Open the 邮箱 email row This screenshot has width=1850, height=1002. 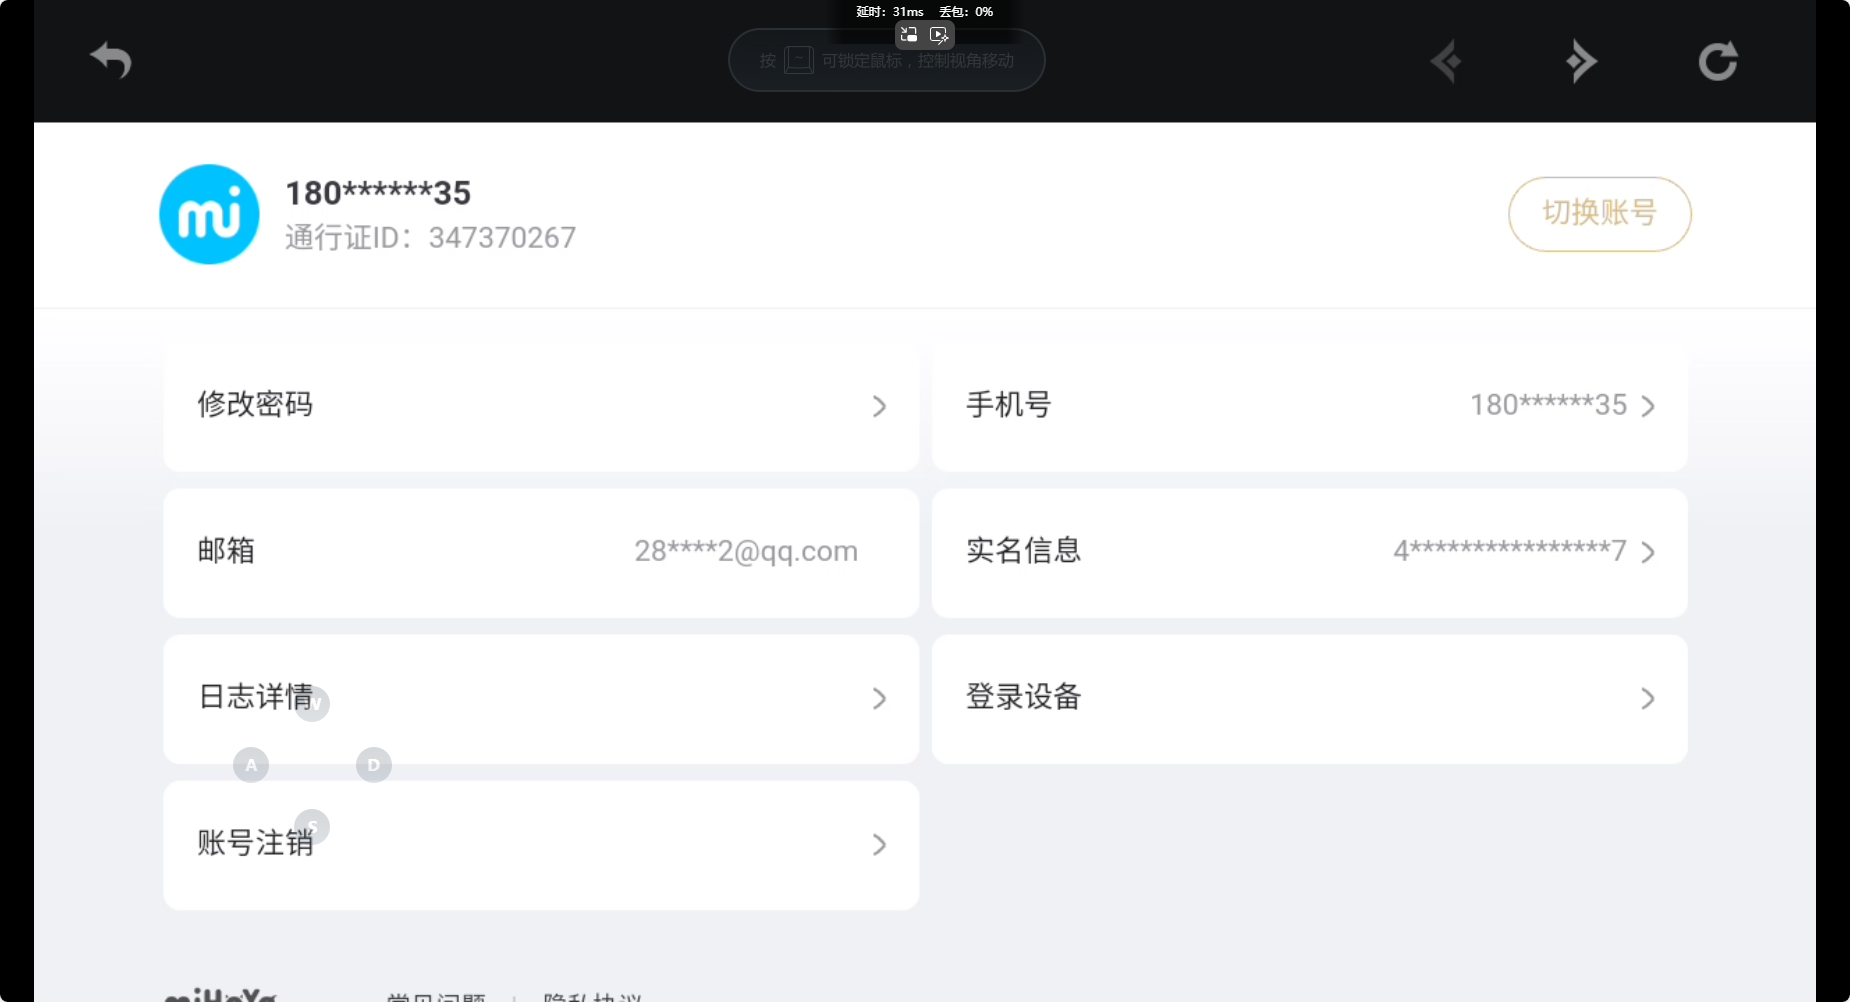(x=541, y=552)
